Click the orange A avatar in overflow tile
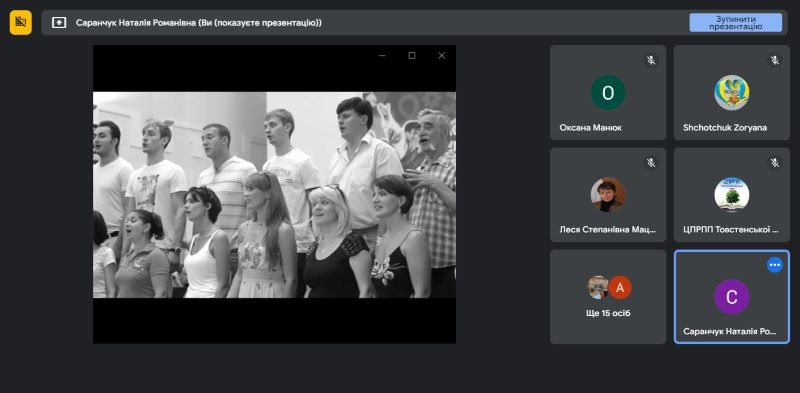The image size is (800, 393). (x=620, y=287)
